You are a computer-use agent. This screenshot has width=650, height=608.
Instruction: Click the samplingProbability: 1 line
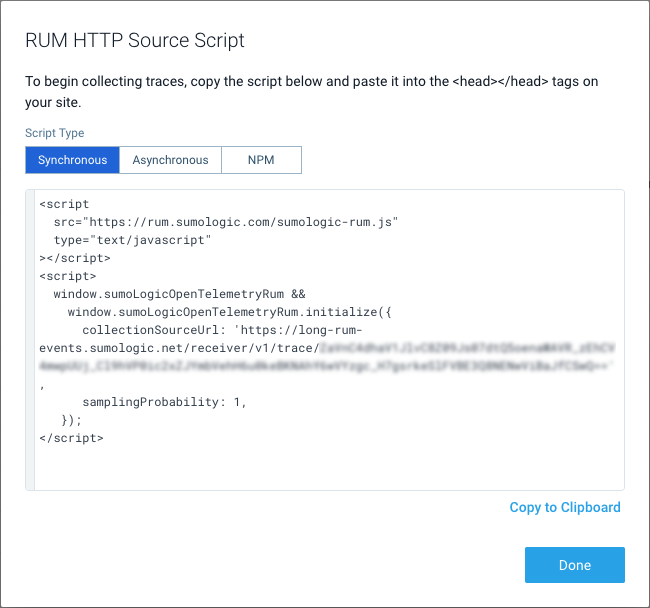[163, 402]
